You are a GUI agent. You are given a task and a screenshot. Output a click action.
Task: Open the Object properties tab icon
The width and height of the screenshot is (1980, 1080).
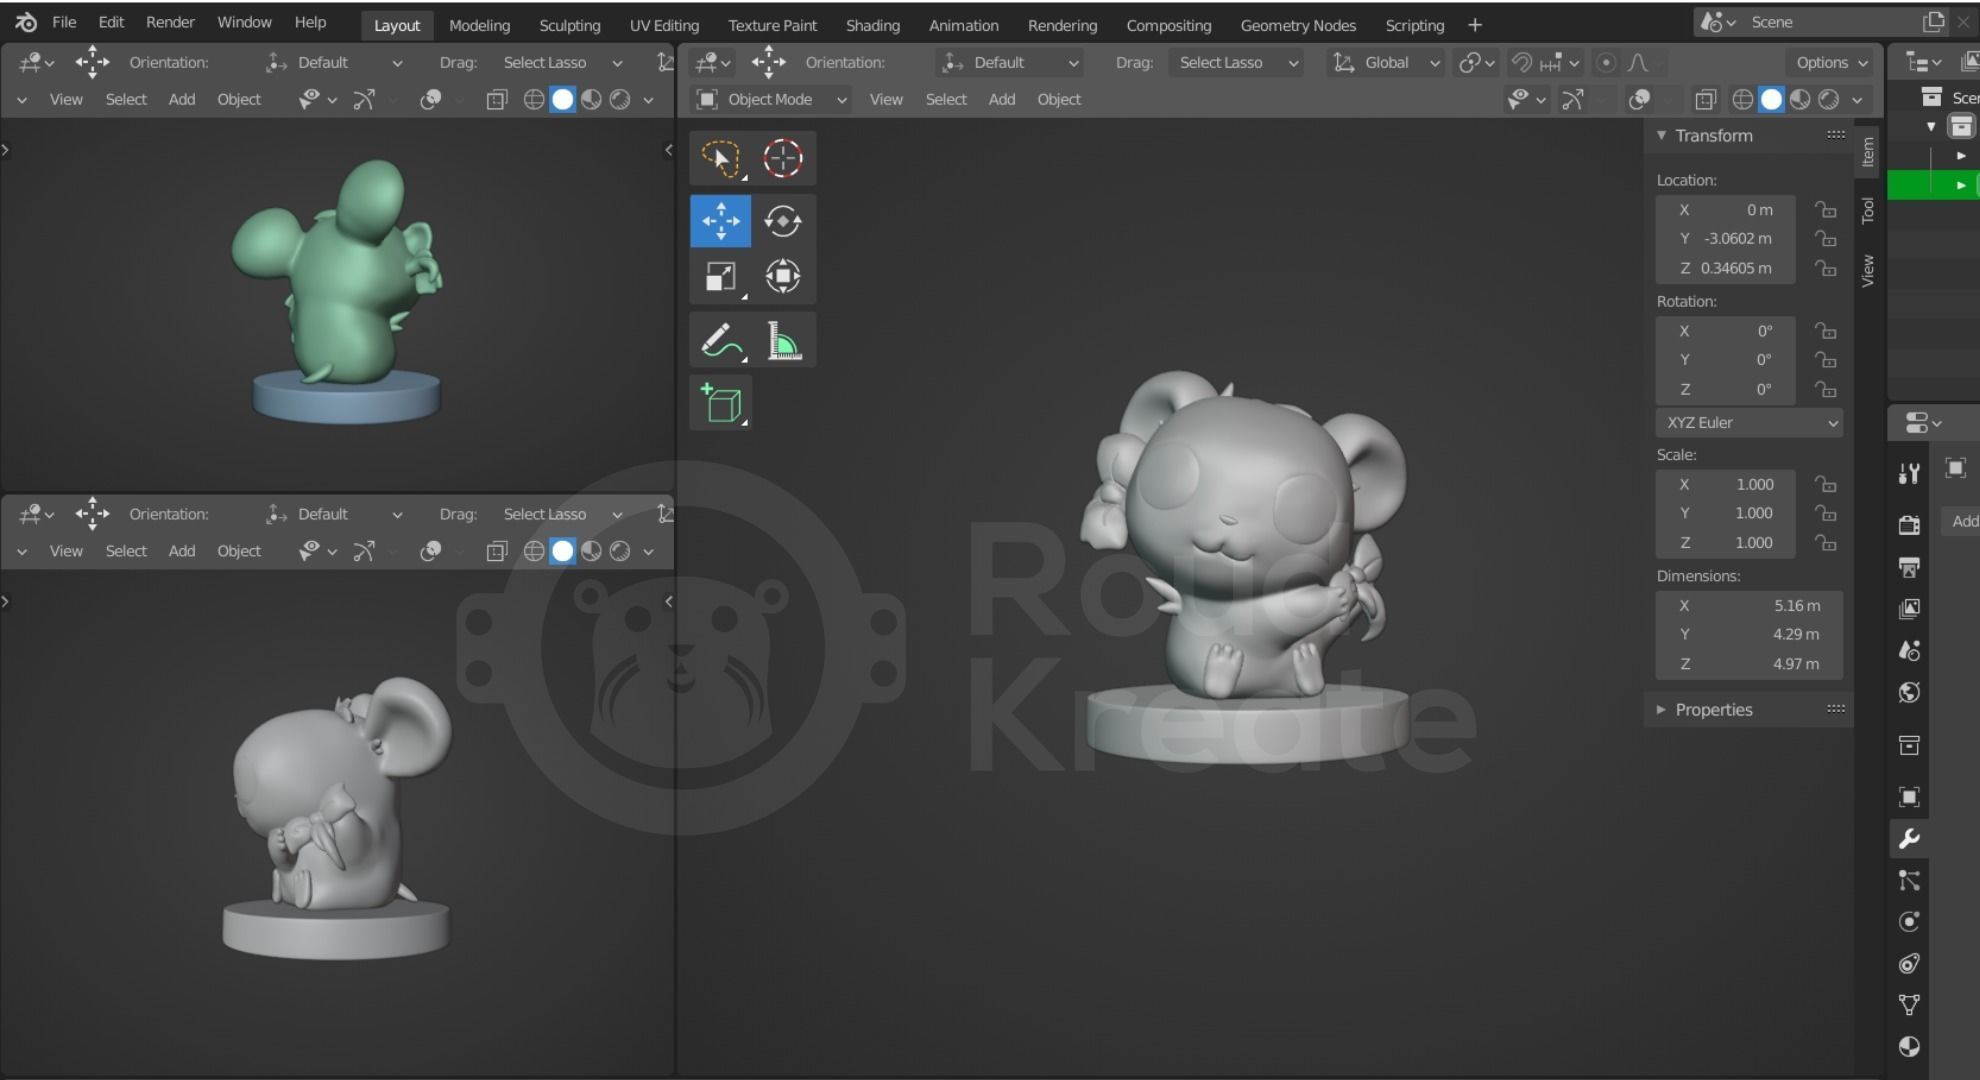point(1909,797)
